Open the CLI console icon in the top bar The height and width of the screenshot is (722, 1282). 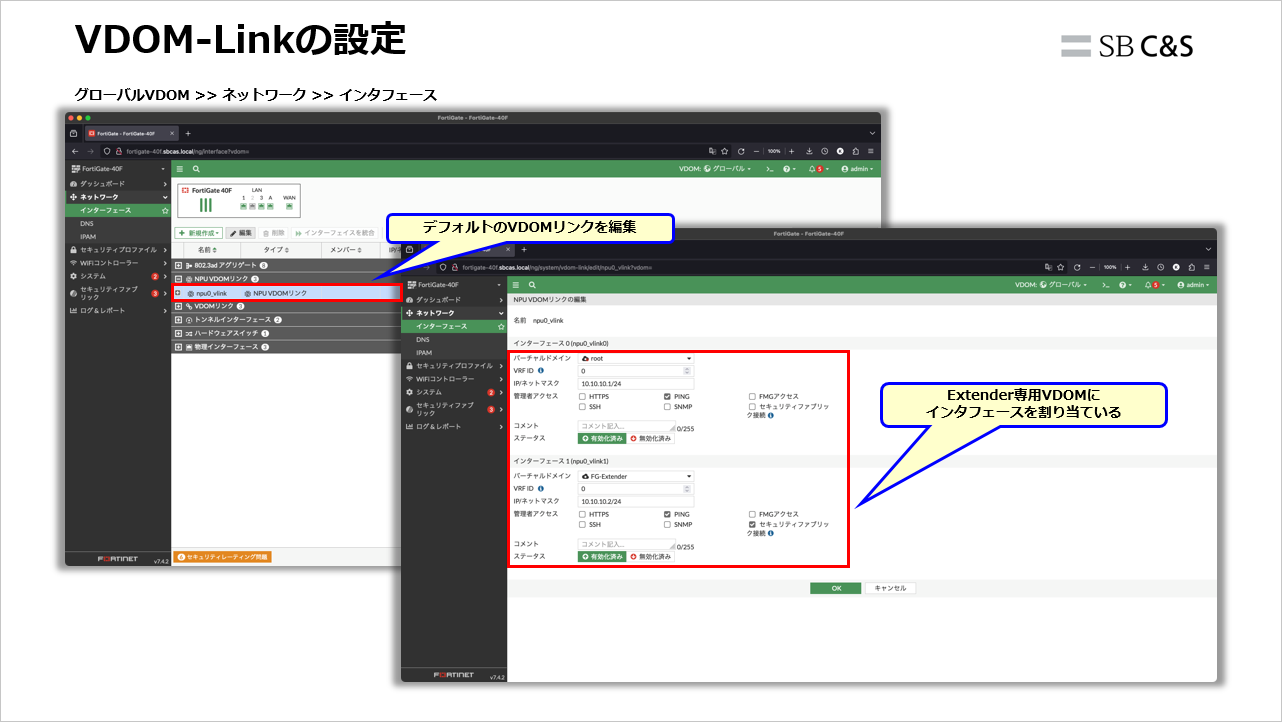coord(1107,286)
